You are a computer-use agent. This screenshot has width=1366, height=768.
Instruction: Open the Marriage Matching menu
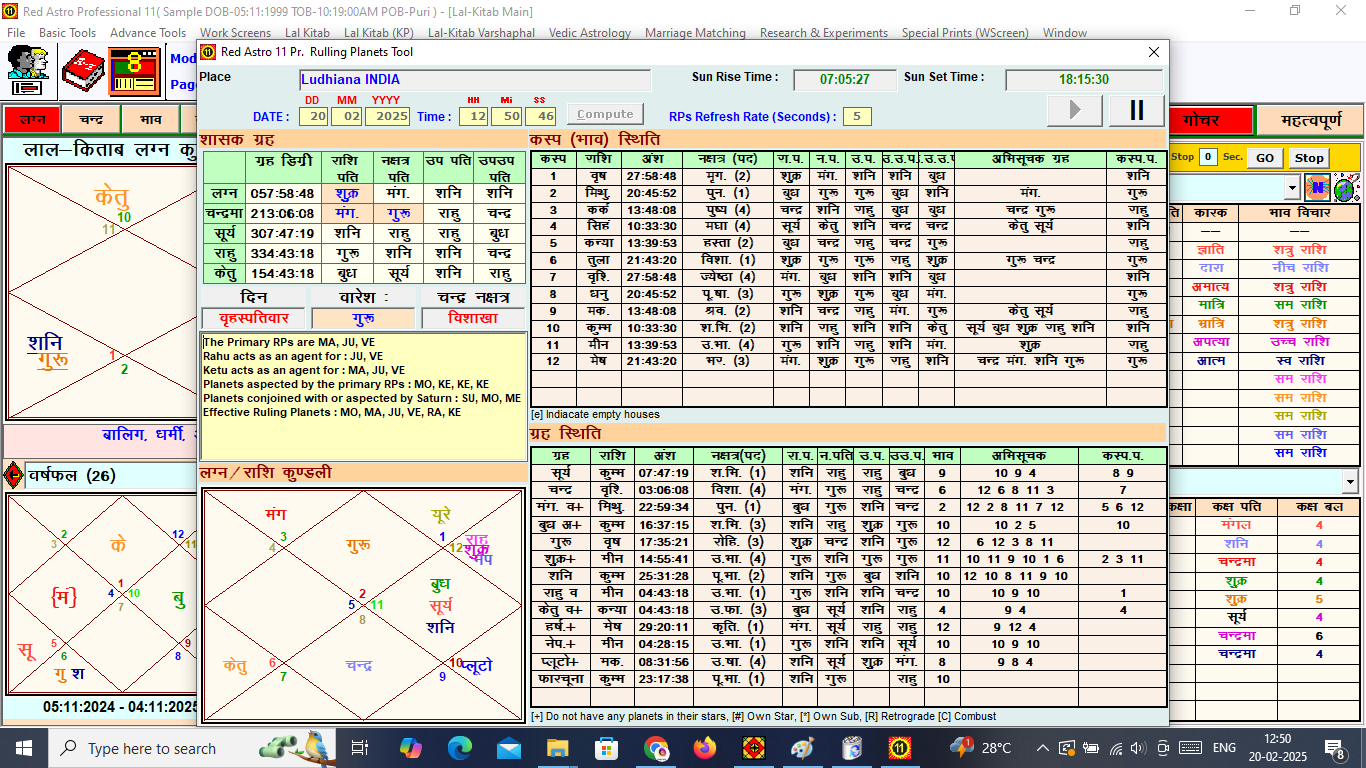pyautogui.click(x=695, y=33)
